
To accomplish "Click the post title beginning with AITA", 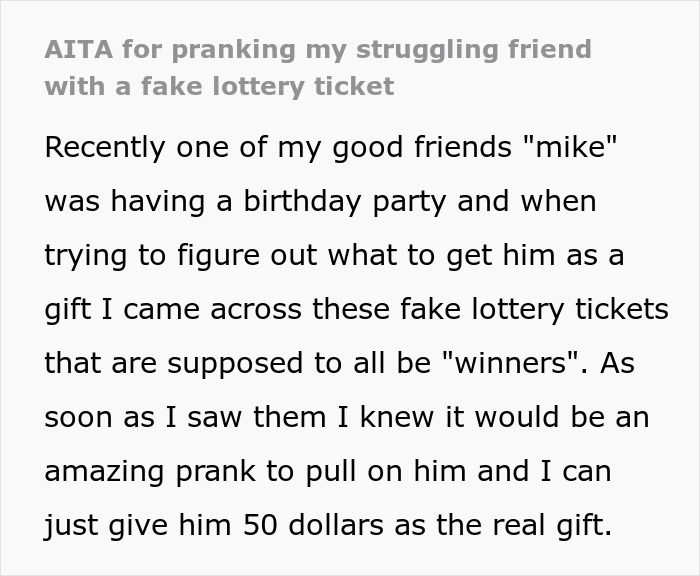I will [x=318, y=49].
